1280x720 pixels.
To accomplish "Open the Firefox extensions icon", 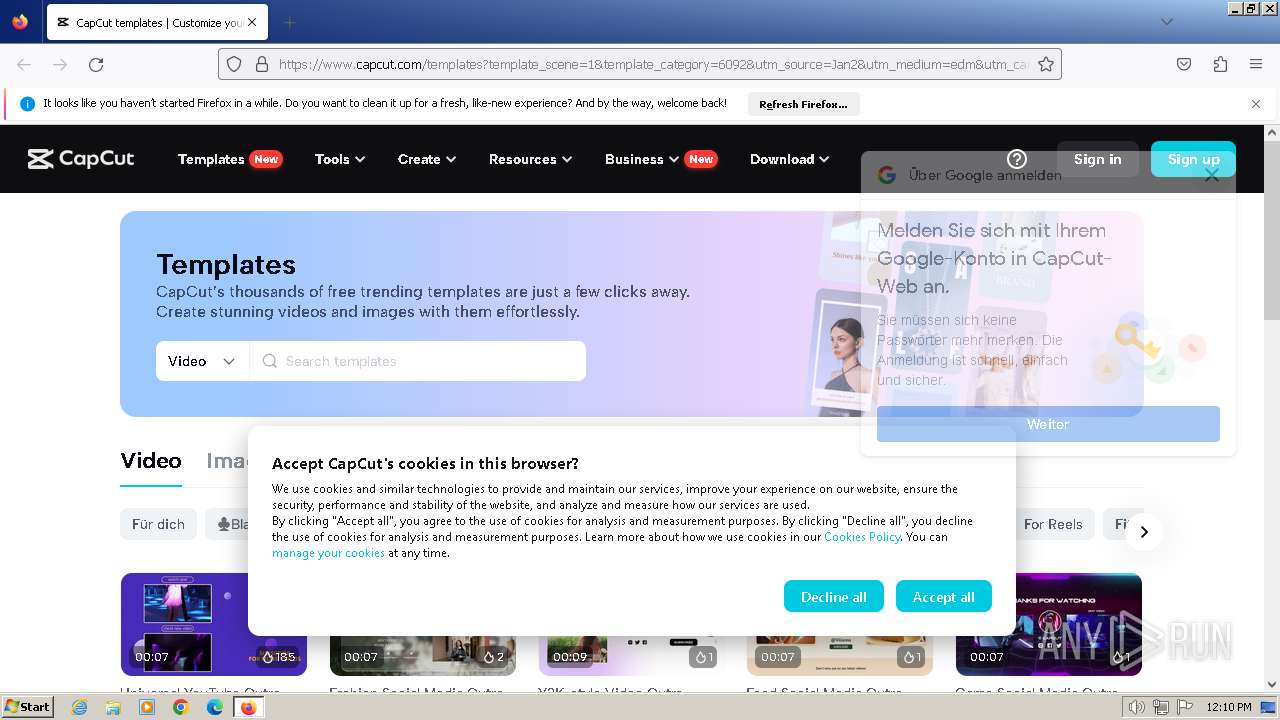I will coord(1220,64).
